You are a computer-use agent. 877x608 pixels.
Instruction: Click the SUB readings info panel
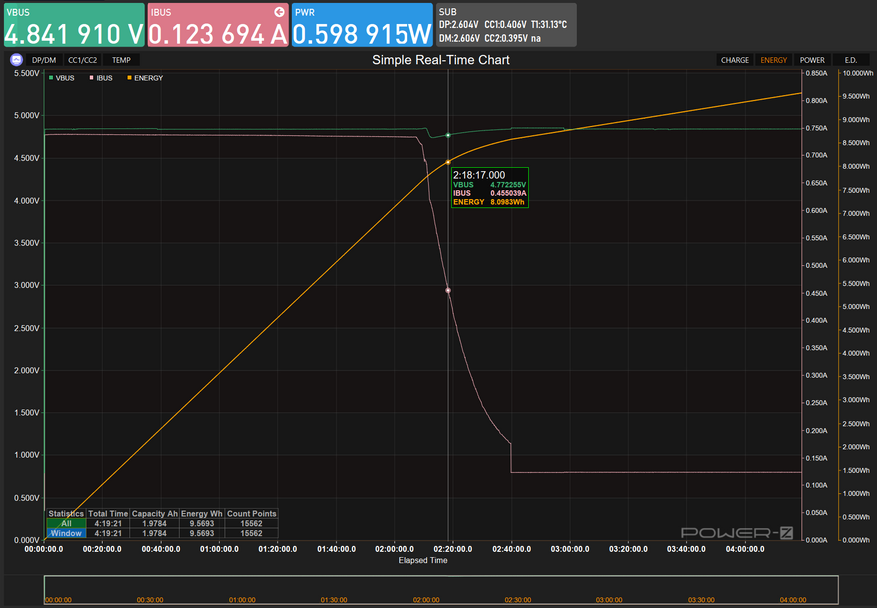coord(506,25)
